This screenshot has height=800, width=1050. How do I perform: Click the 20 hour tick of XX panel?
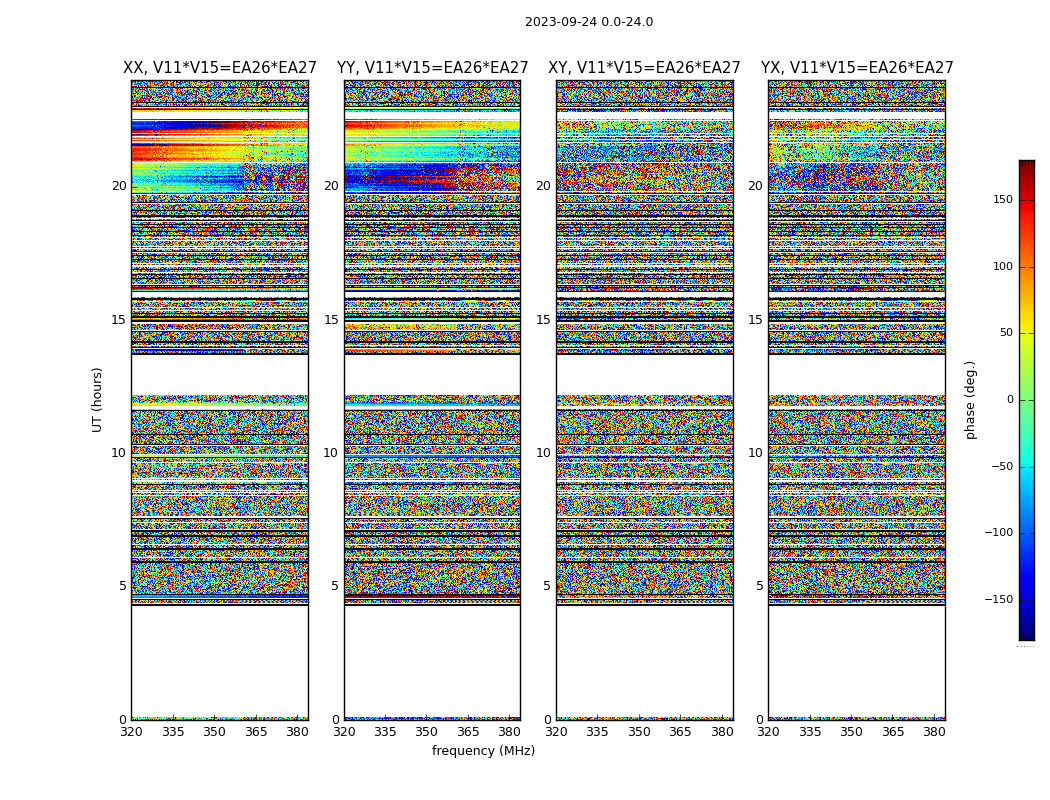pos(119,186)
